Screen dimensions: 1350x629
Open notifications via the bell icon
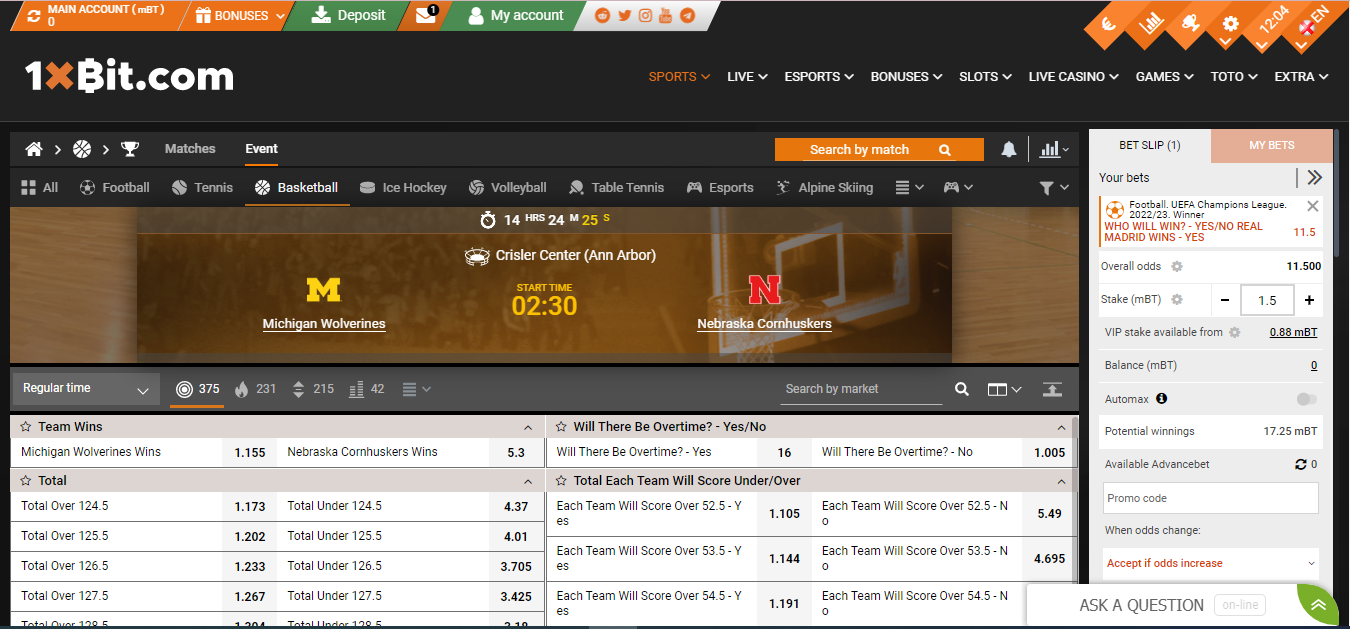1008,149
